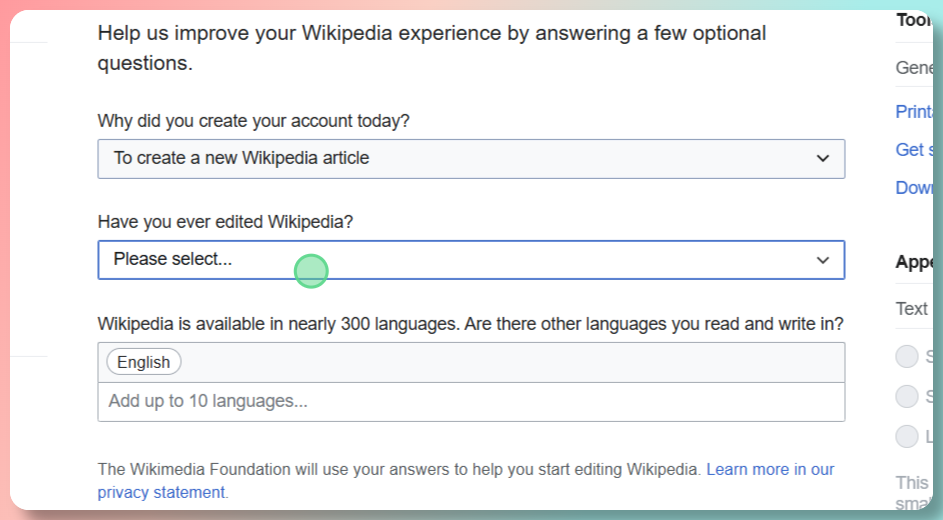Click the "Wikipedia is available in nearly 300 languages" label
The height and width of the screenshot is (520, 943).
click(x=470, y=324)
